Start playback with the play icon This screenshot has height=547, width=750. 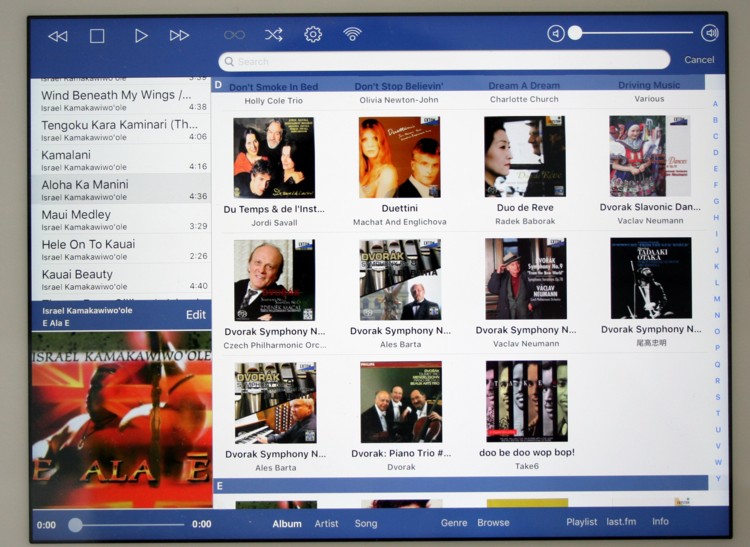point(141,36)
